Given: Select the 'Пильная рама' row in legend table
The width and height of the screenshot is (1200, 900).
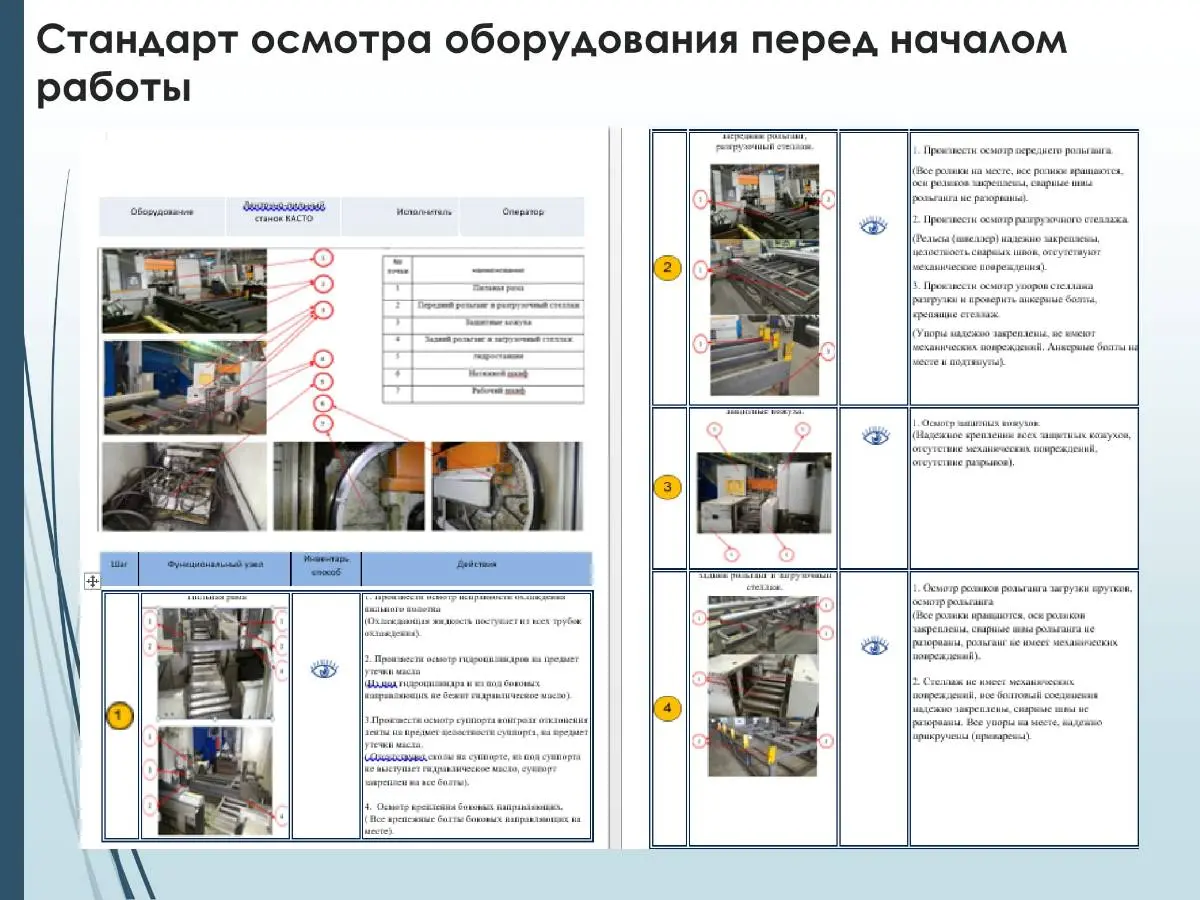Looking at the screenshot, I should (497, 287).
